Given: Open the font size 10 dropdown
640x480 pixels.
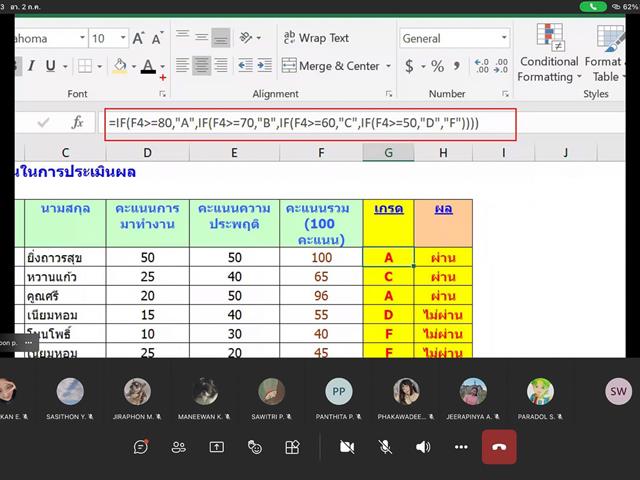Looking at the screenshot, I should pos(123,38).
